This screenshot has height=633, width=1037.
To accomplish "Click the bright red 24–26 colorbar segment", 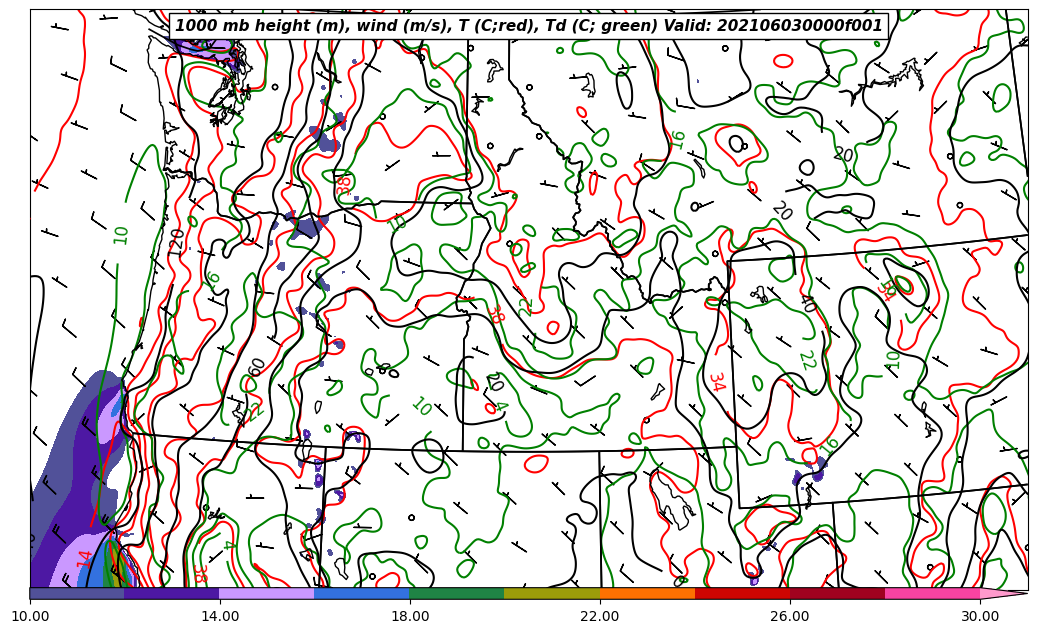I will [742, 593].
